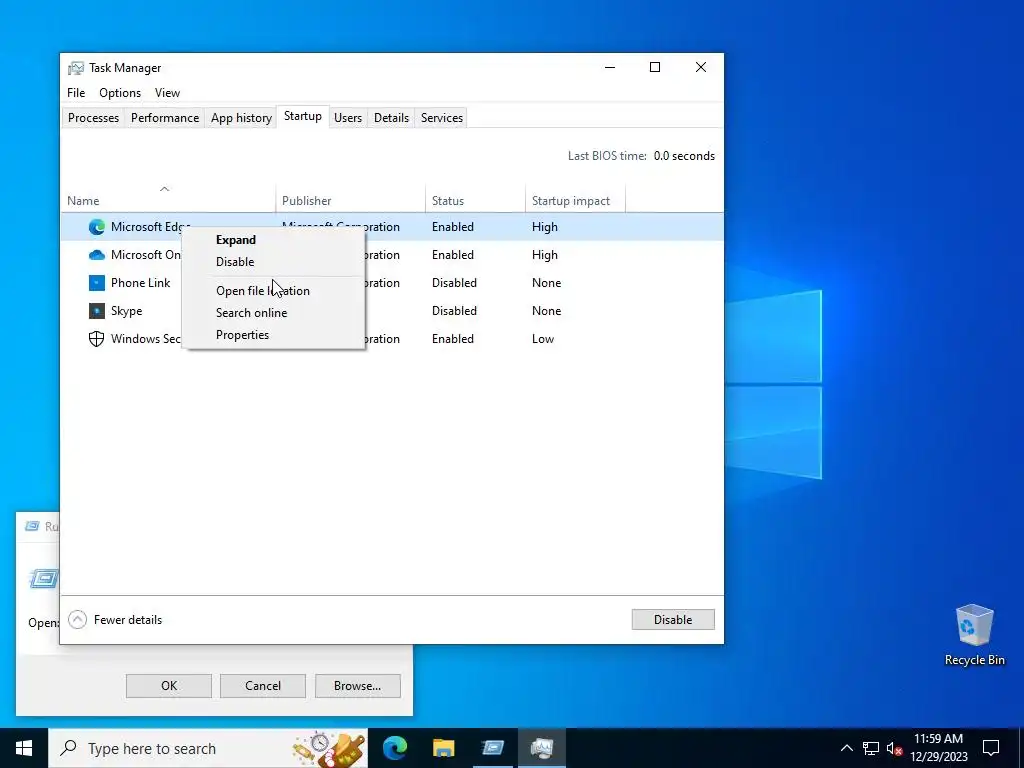The height and width of the screenshot is (768, 1024).
Task: Switch to the Performance tab
Action: point(165,118)
